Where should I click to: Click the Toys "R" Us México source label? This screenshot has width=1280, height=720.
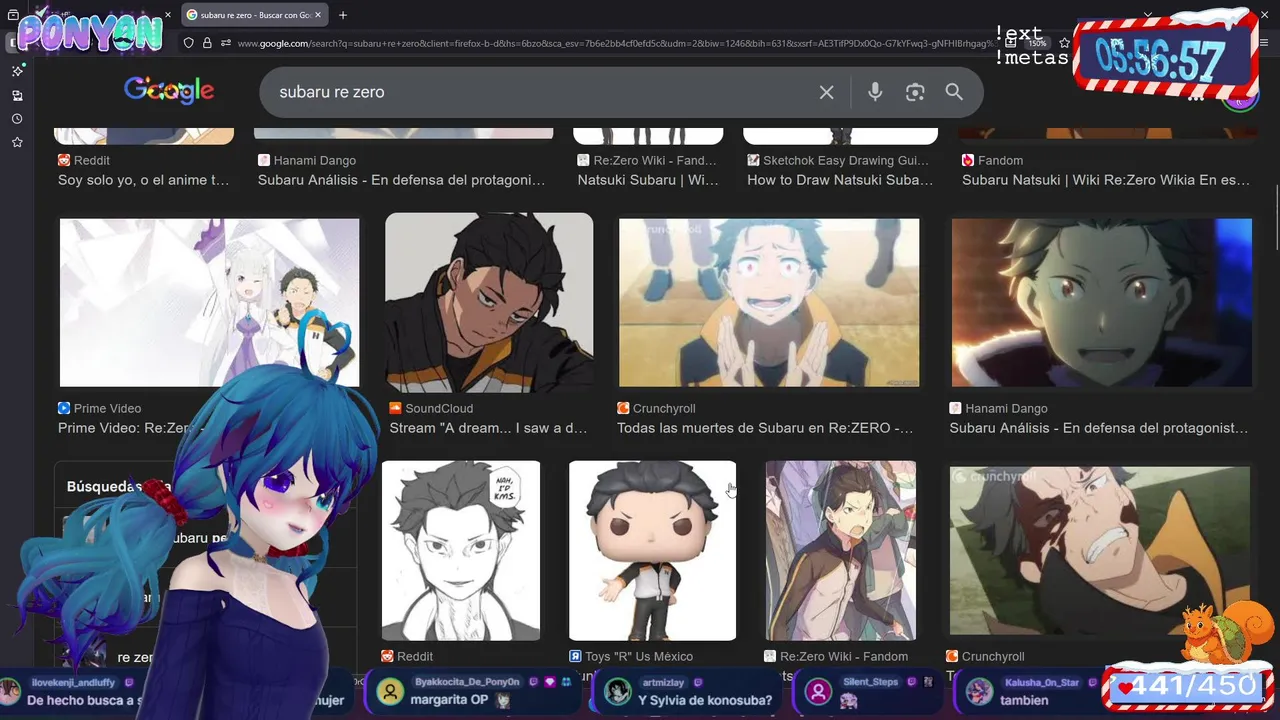pyautogui.click(x=631, y=656)
